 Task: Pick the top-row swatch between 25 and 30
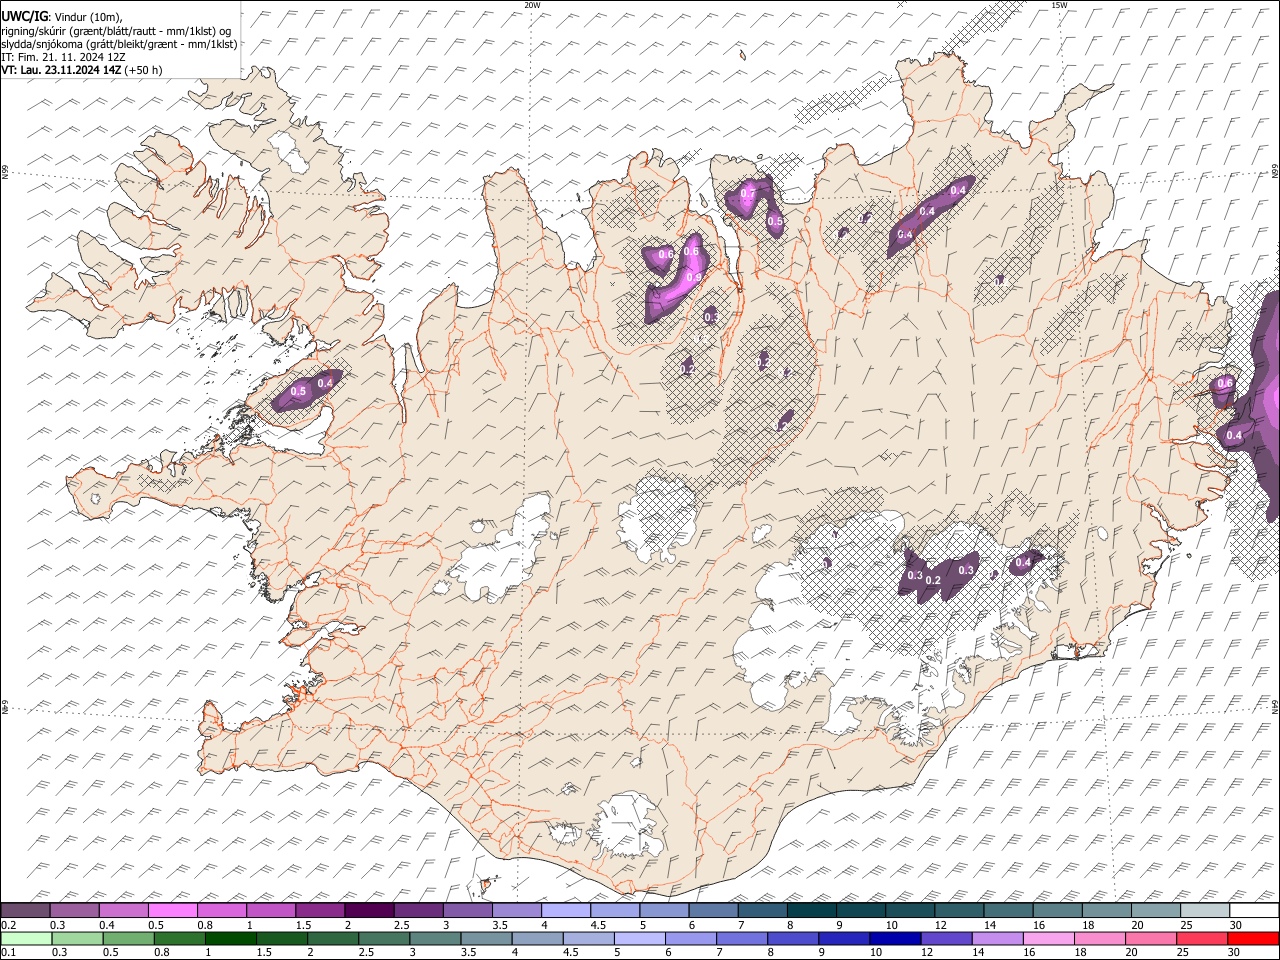click(1204, 911)
